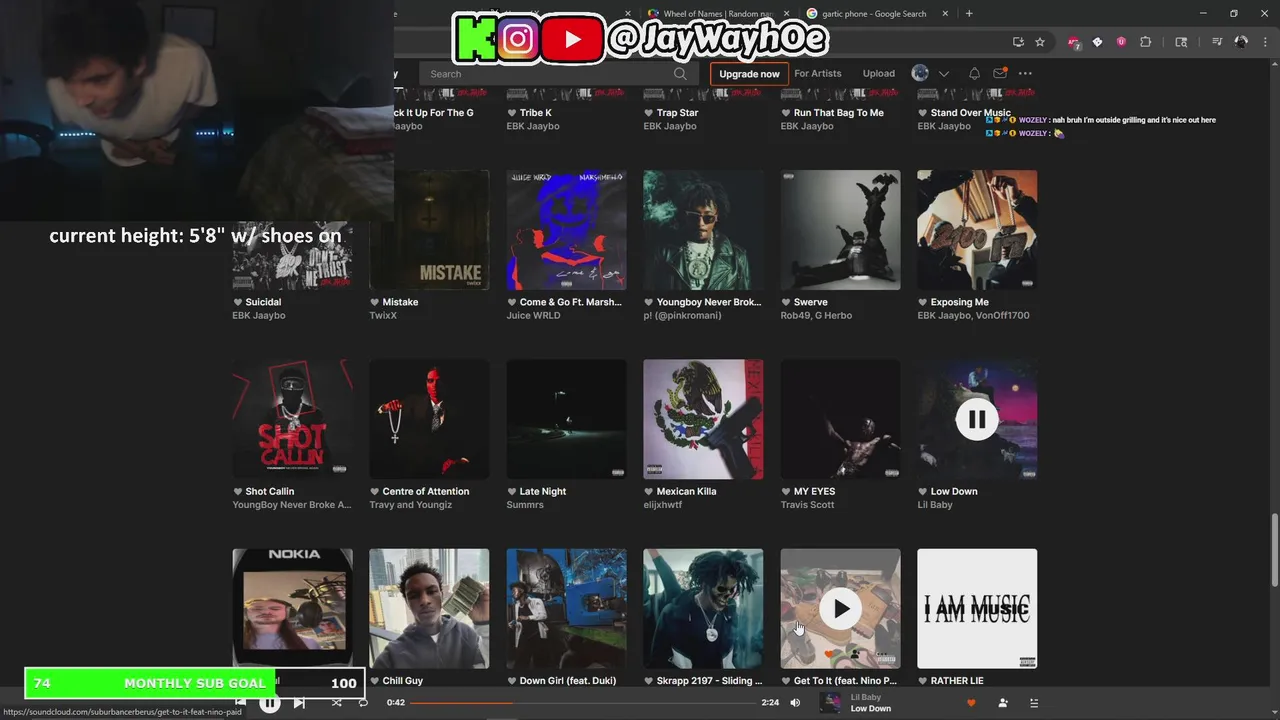The height and width of the screenshot is (720, 1280).
Task: Like the Mexican Killa track
Action: 649,492
